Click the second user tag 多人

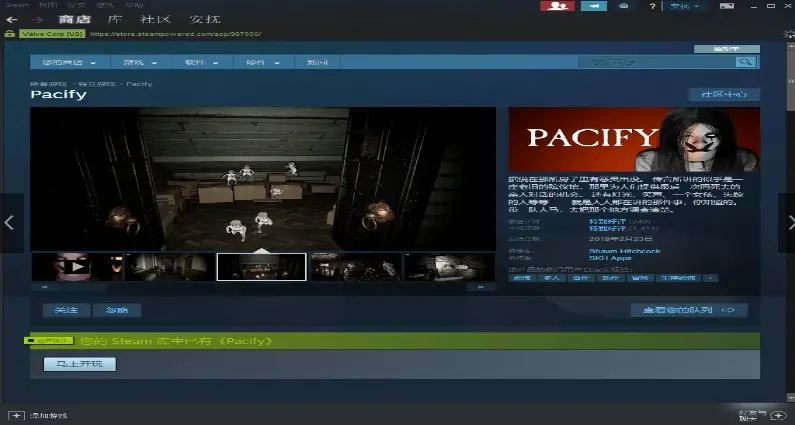pyautogui.click(x=551, y=278)
